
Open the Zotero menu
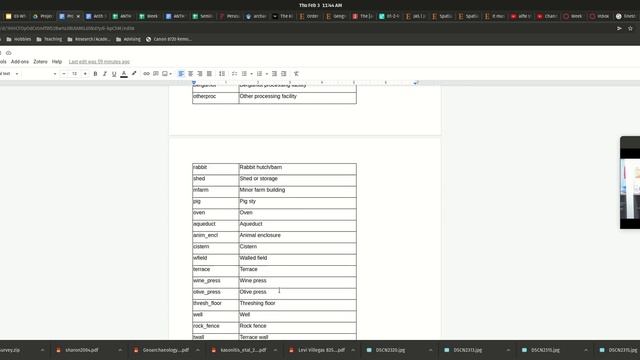point(40,62)
